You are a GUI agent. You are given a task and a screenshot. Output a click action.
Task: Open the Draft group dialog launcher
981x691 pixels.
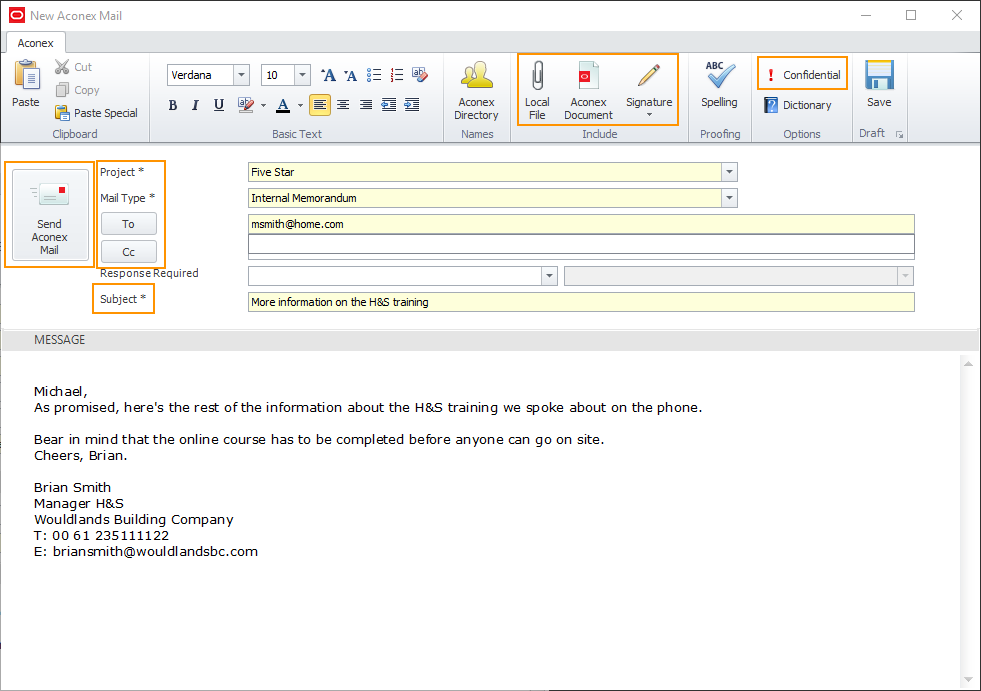[899, 135]
